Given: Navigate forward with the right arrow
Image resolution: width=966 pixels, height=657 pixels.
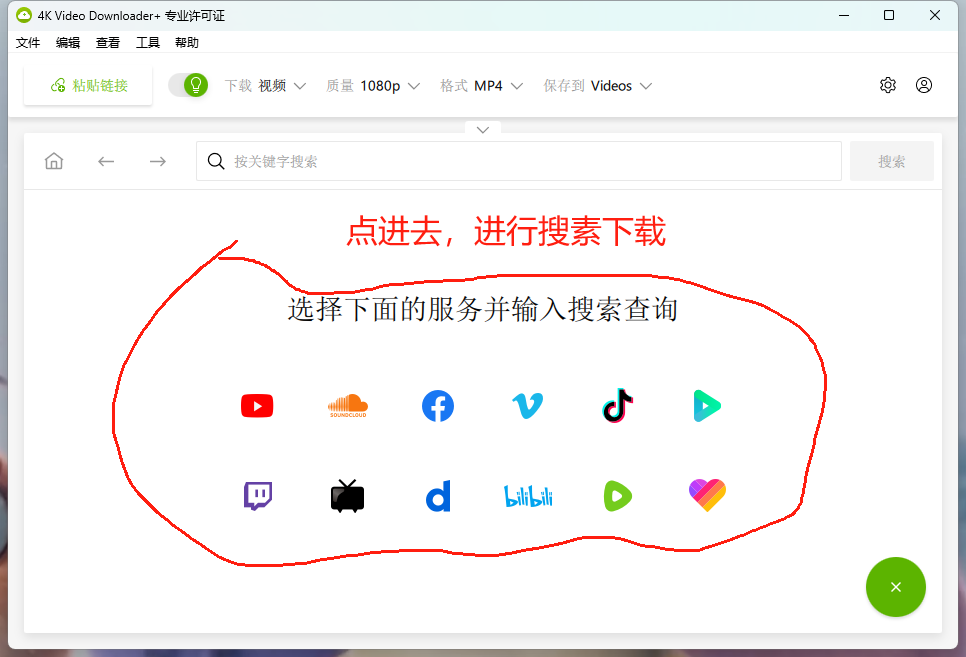Looking at the screenshot, I should (x=158, y=161).
